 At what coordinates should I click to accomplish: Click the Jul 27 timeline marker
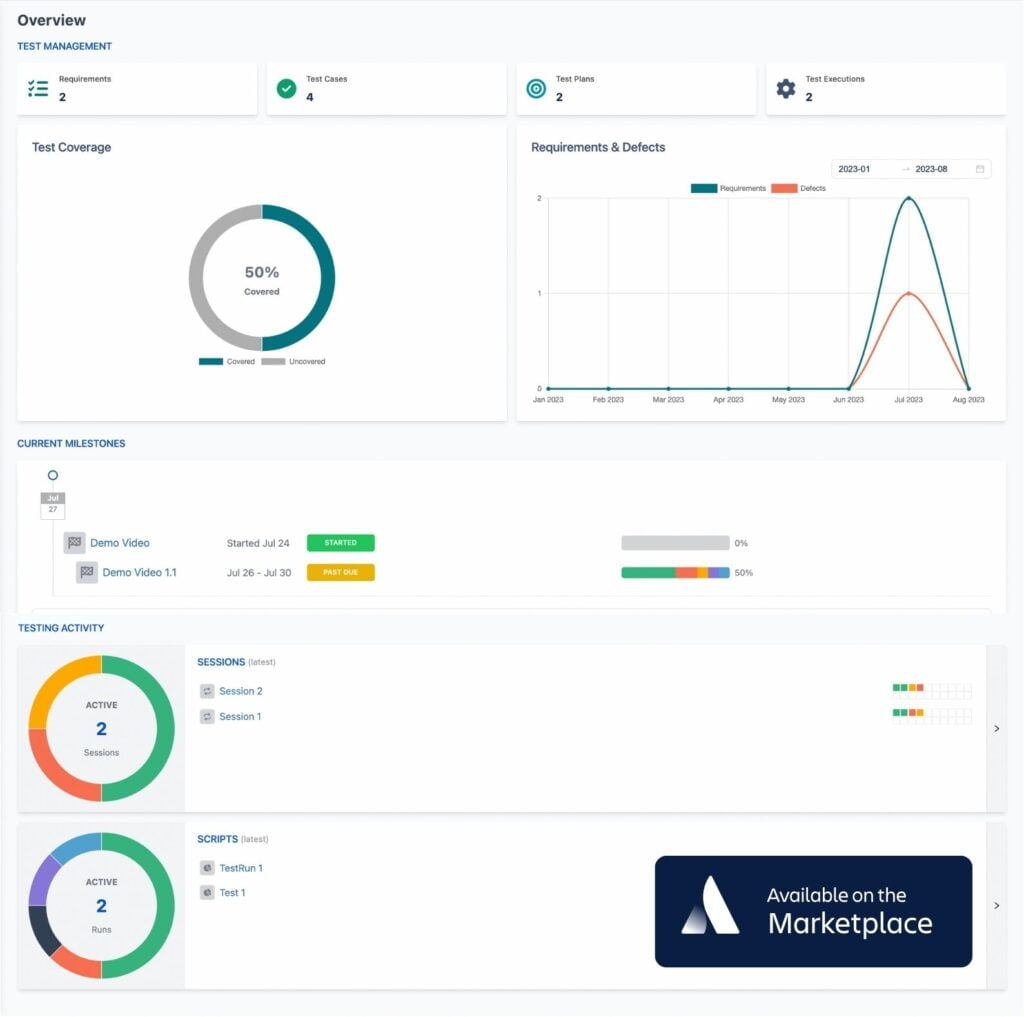[52, 503]
